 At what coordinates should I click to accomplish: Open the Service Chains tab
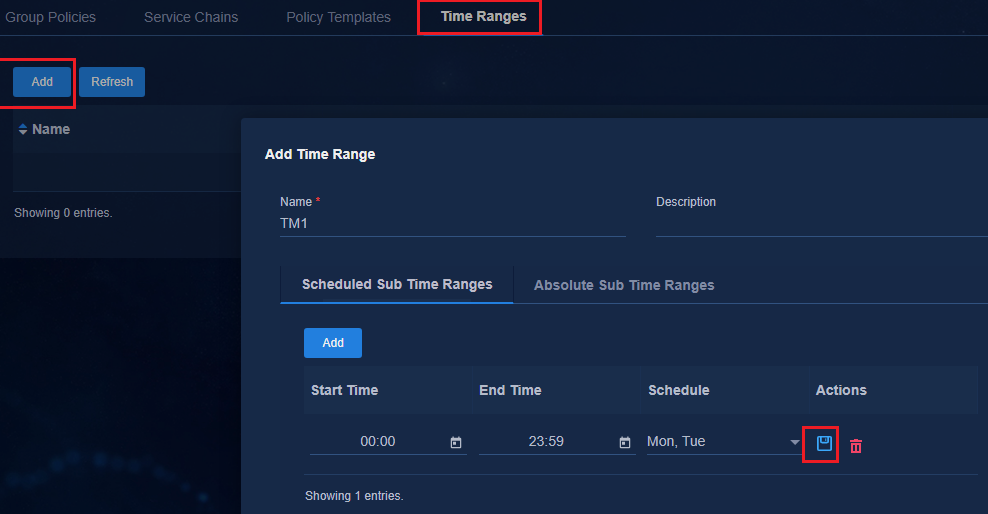click(x=191, y=17)
